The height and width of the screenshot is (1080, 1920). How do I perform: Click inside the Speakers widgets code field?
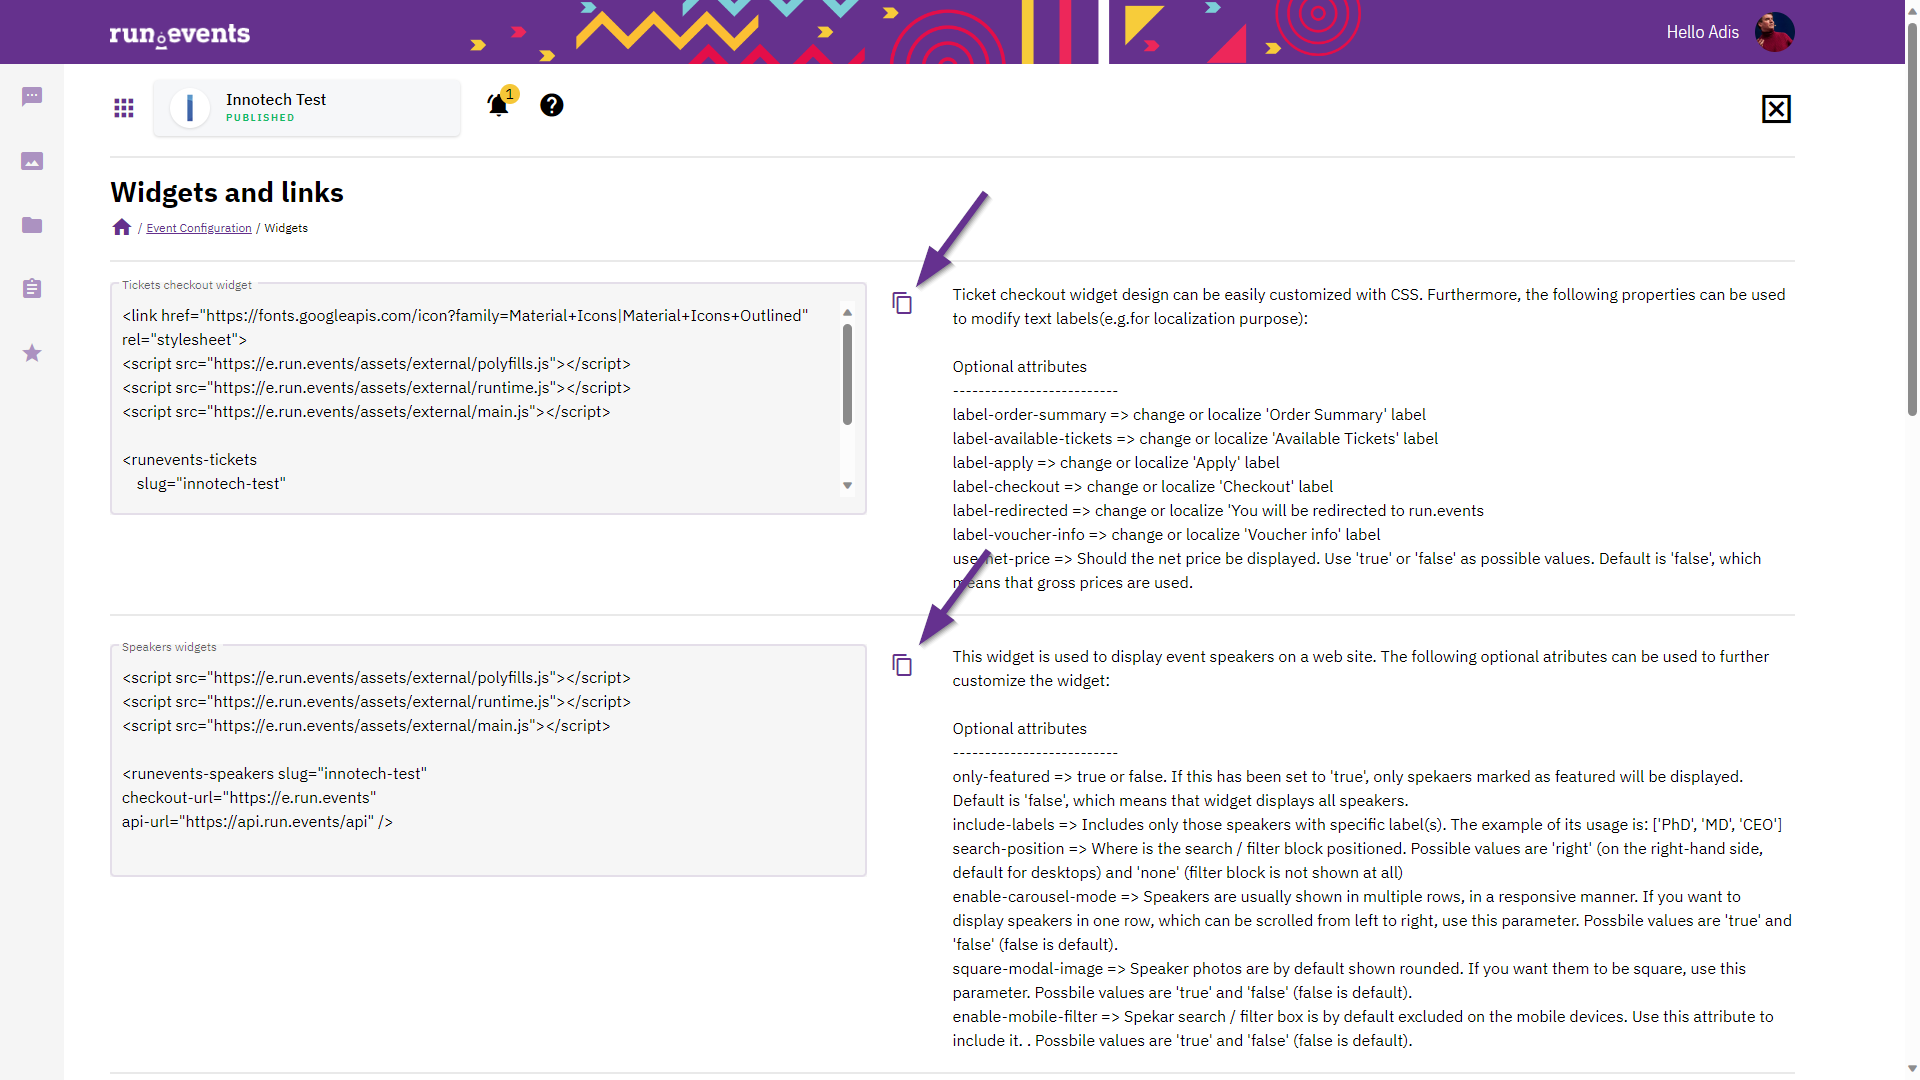coord(488,761)
